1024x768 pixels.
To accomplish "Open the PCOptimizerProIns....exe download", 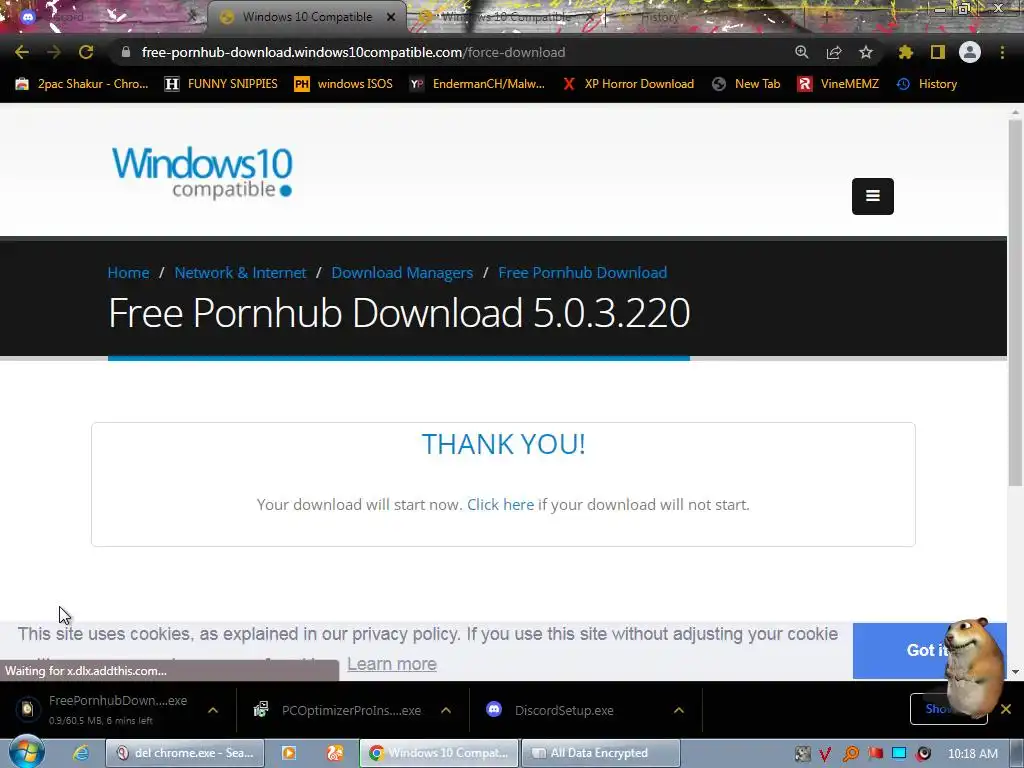I will pyautogui.click(x=338, y=710).
